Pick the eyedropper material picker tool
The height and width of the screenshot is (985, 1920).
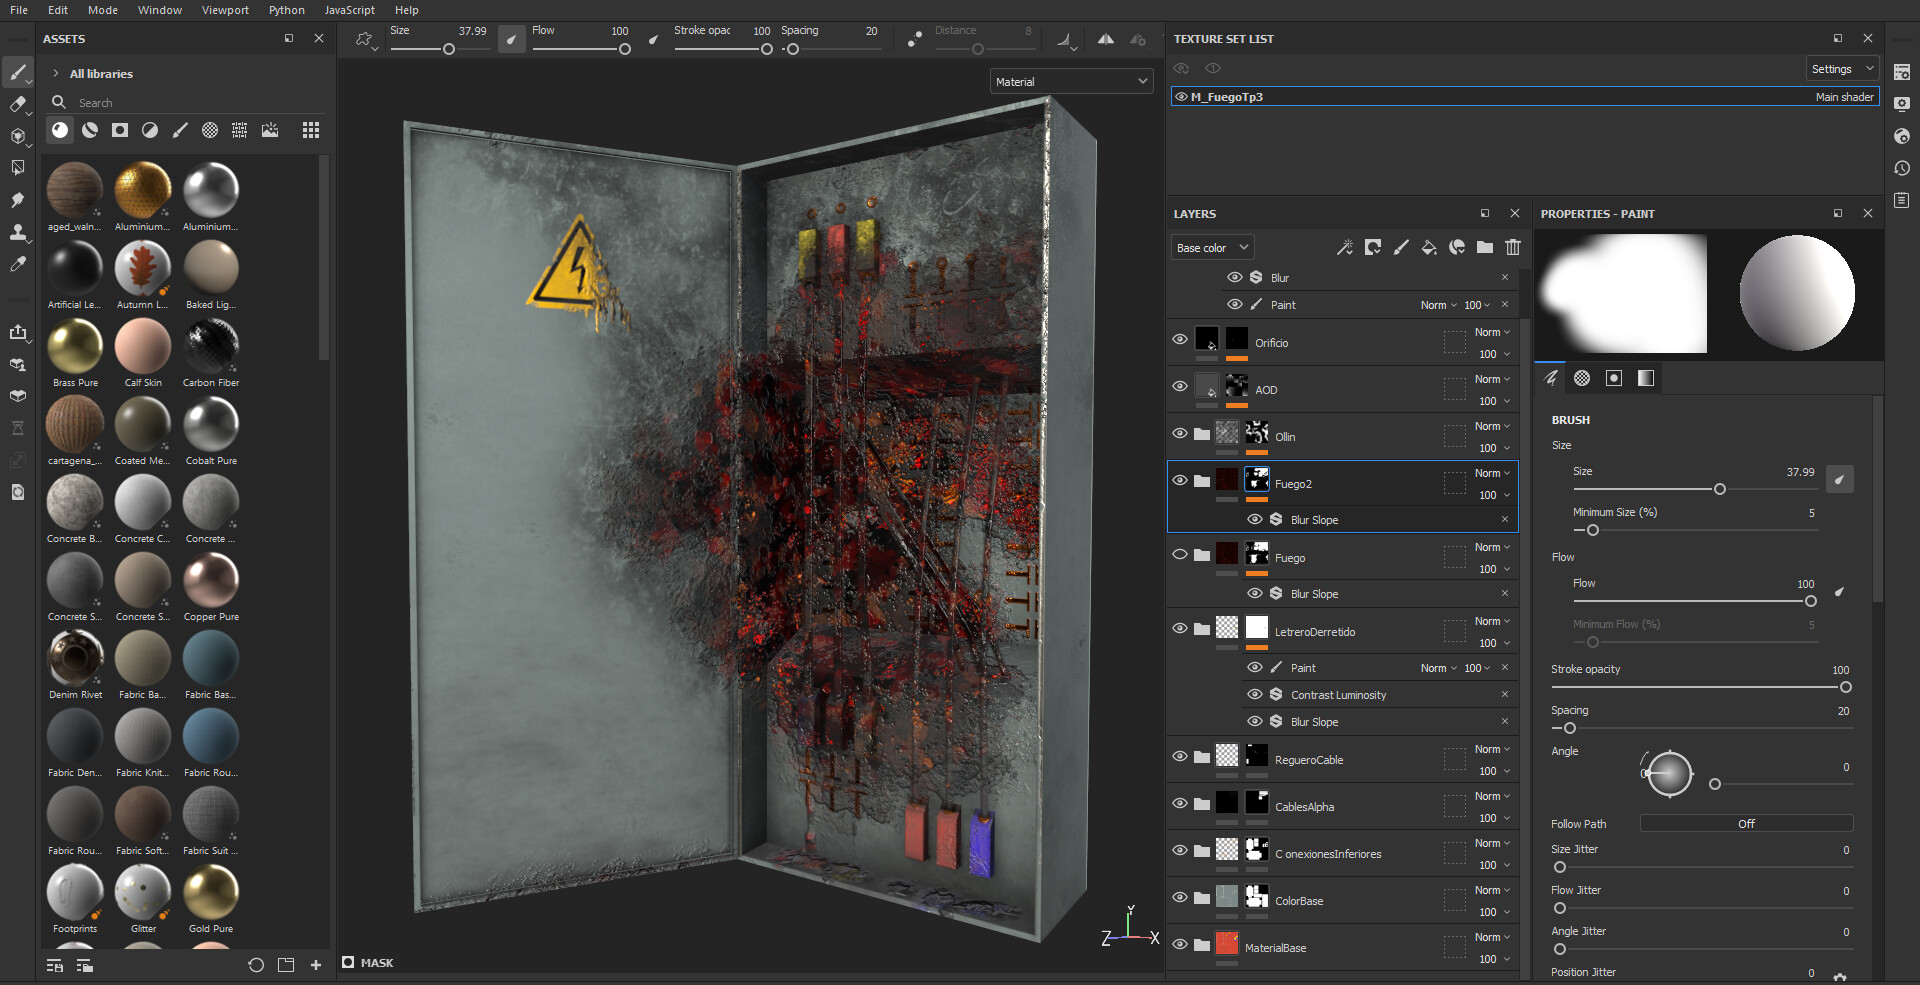[x=17, y=264]
